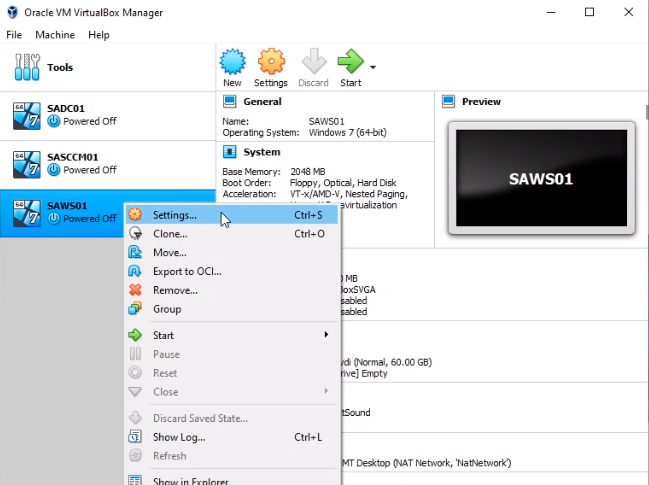This screenshot has height=485, width=649.
Task: Click the General section header
Action: click(262, 102)
